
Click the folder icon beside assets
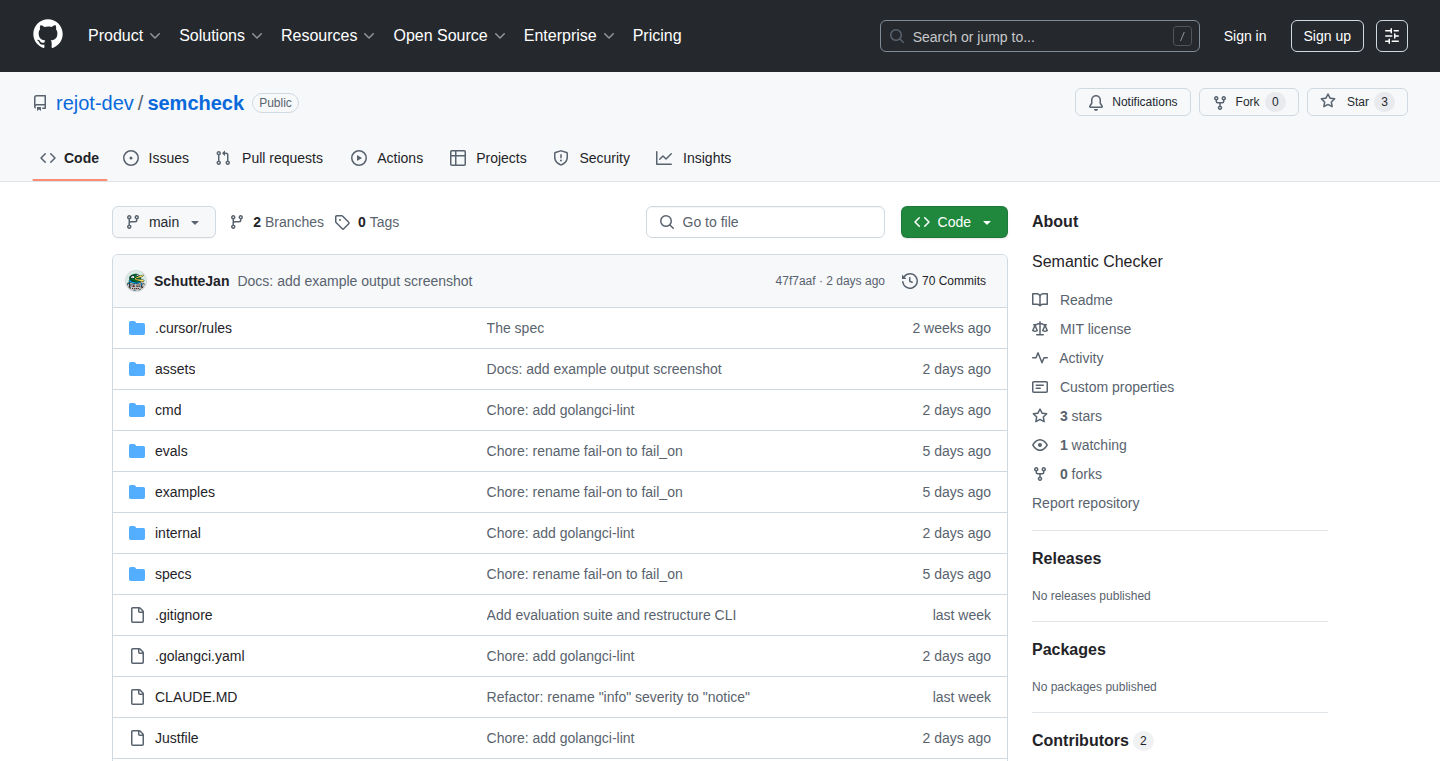pos(137,369)
